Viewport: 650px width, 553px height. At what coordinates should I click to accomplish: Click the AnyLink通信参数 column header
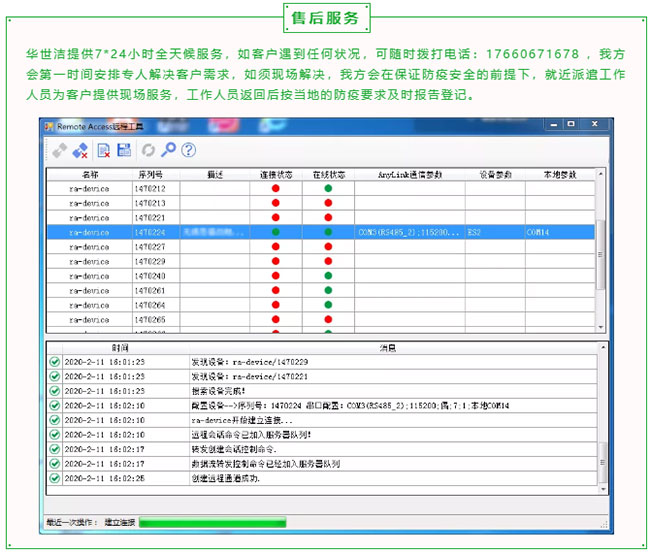tap(410, 174)
